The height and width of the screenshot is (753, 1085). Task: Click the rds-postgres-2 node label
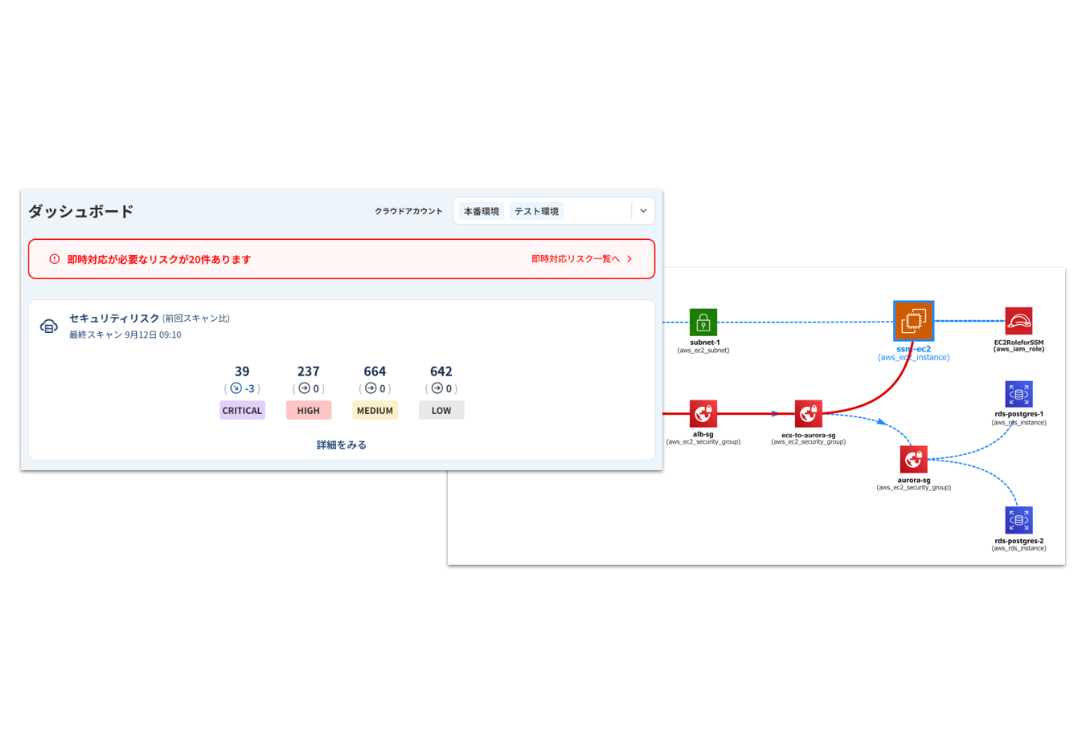point(1019,541)
